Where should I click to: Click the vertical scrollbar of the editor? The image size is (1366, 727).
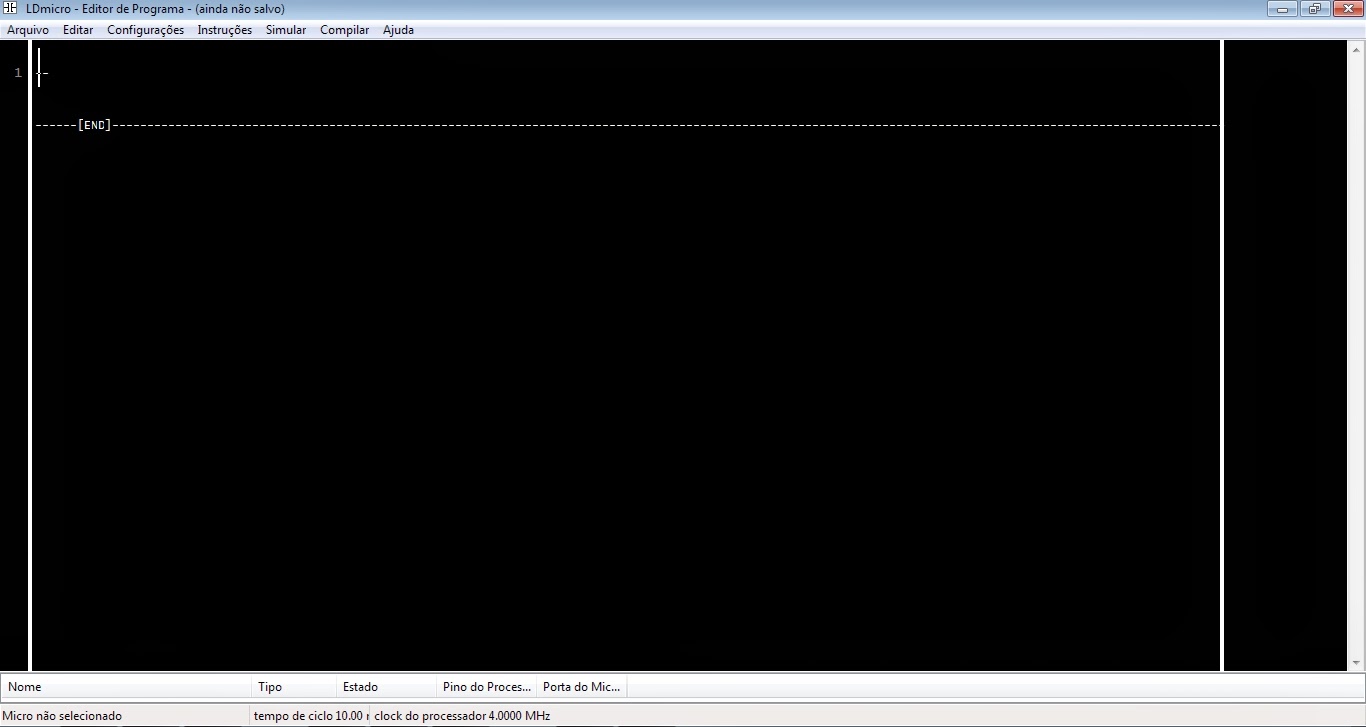pyautogui.click(x=1357, y=355)
